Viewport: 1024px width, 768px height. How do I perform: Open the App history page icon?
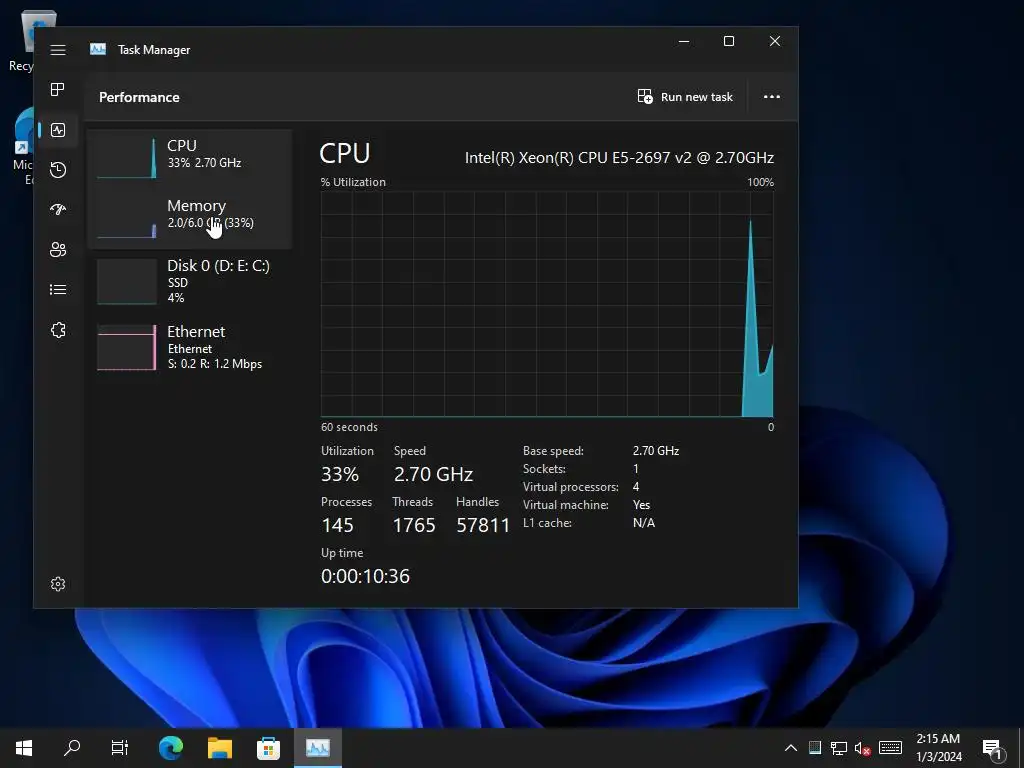point(58,170)
